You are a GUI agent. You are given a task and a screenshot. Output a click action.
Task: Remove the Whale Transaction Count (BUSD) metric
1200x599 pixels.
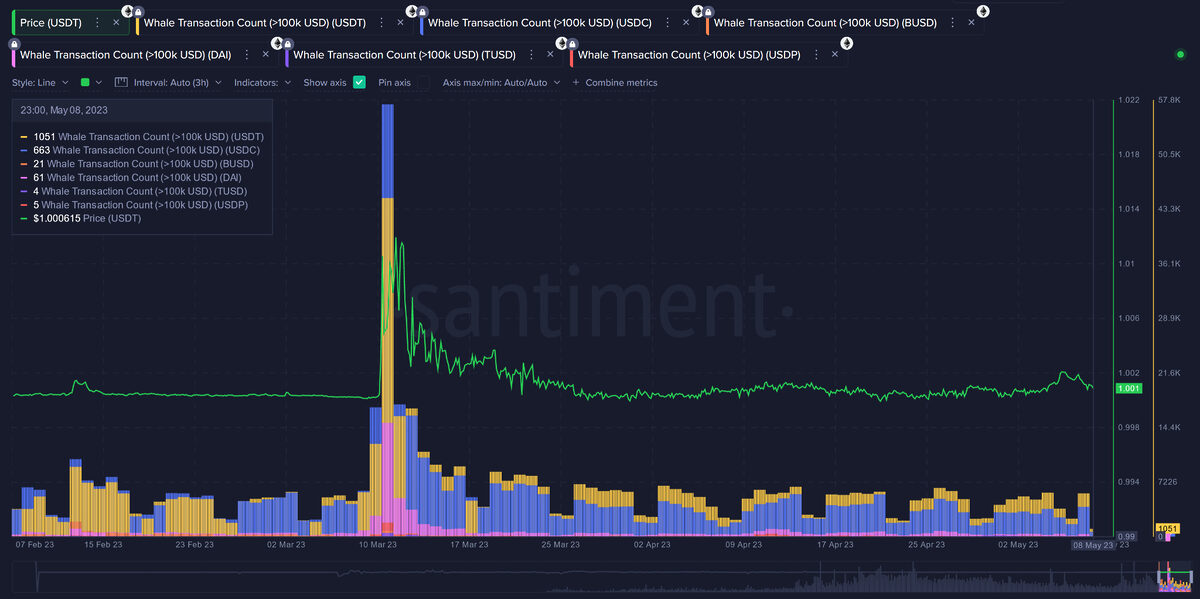(x=971, y=21)
